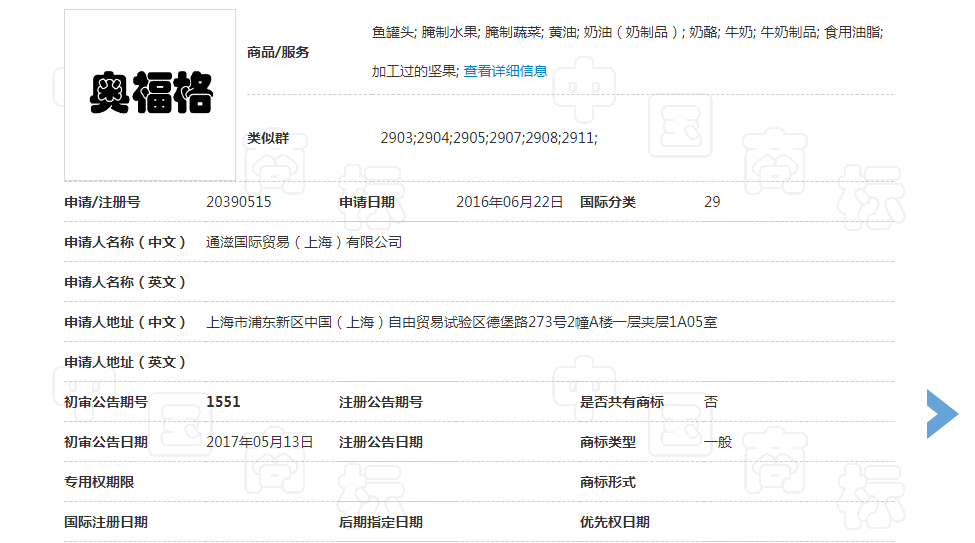Click the 初审公告期号 label

coord(106,402)
